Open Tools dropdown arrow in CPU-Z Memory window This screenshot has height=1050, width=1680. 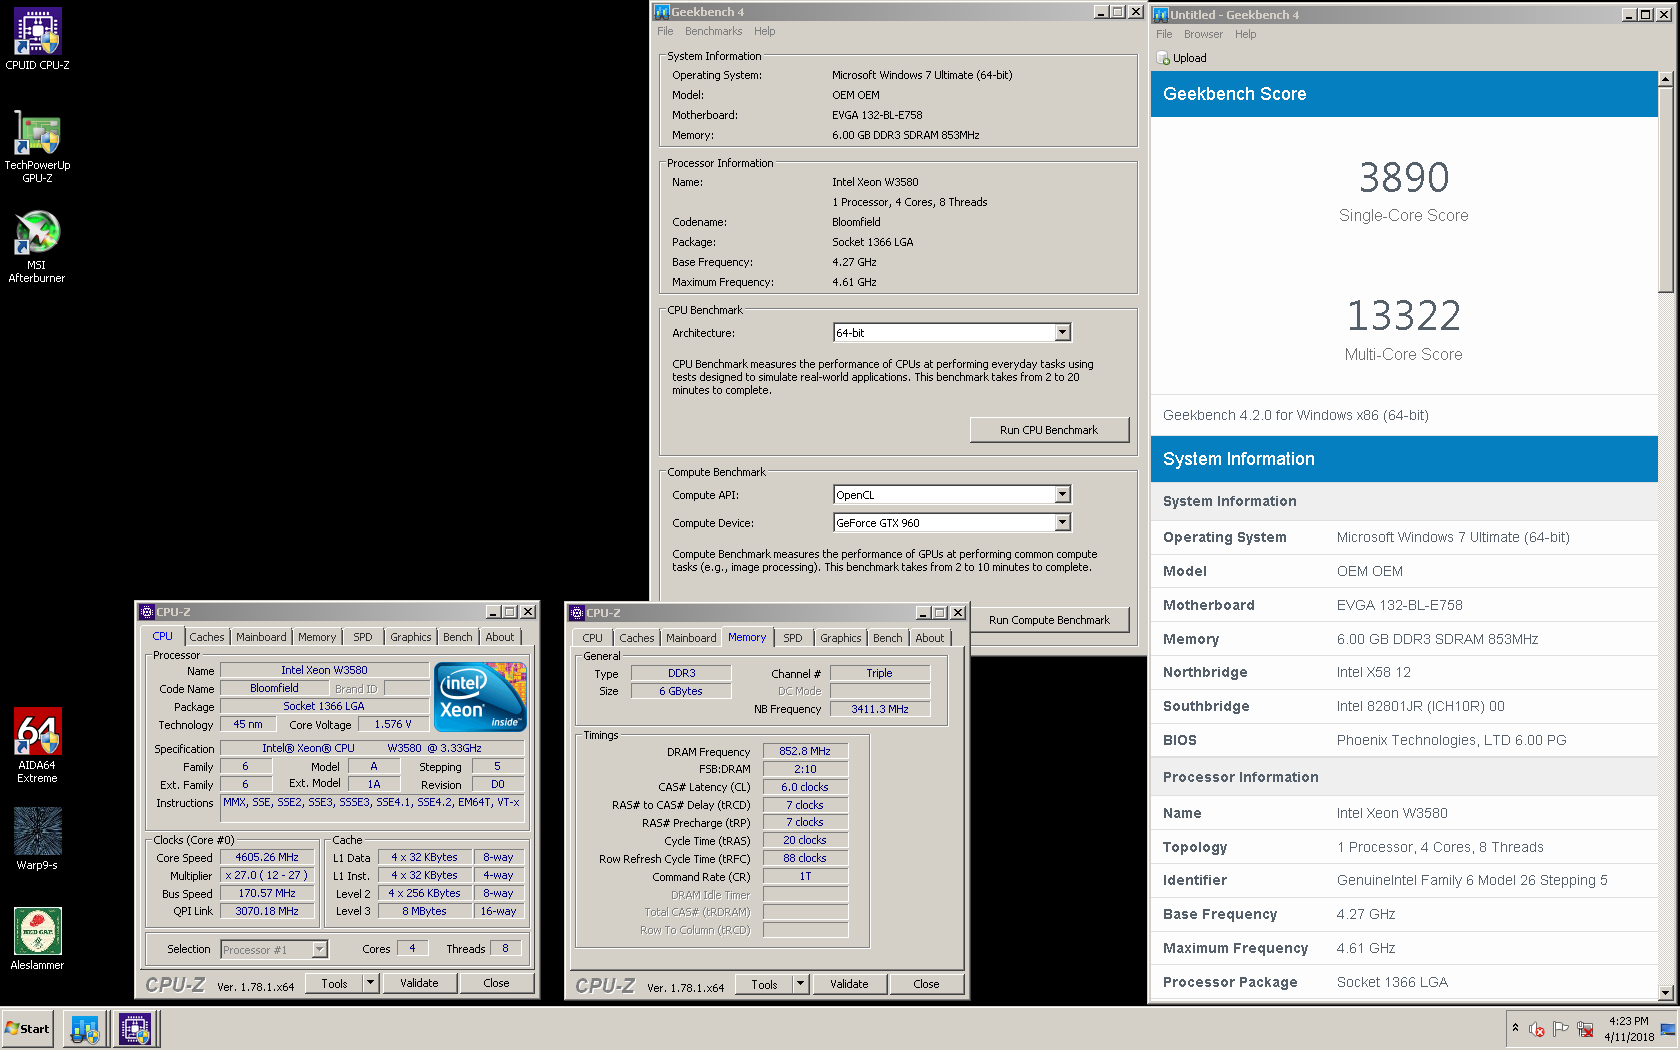pyautogui.click(x=800, y=984)
